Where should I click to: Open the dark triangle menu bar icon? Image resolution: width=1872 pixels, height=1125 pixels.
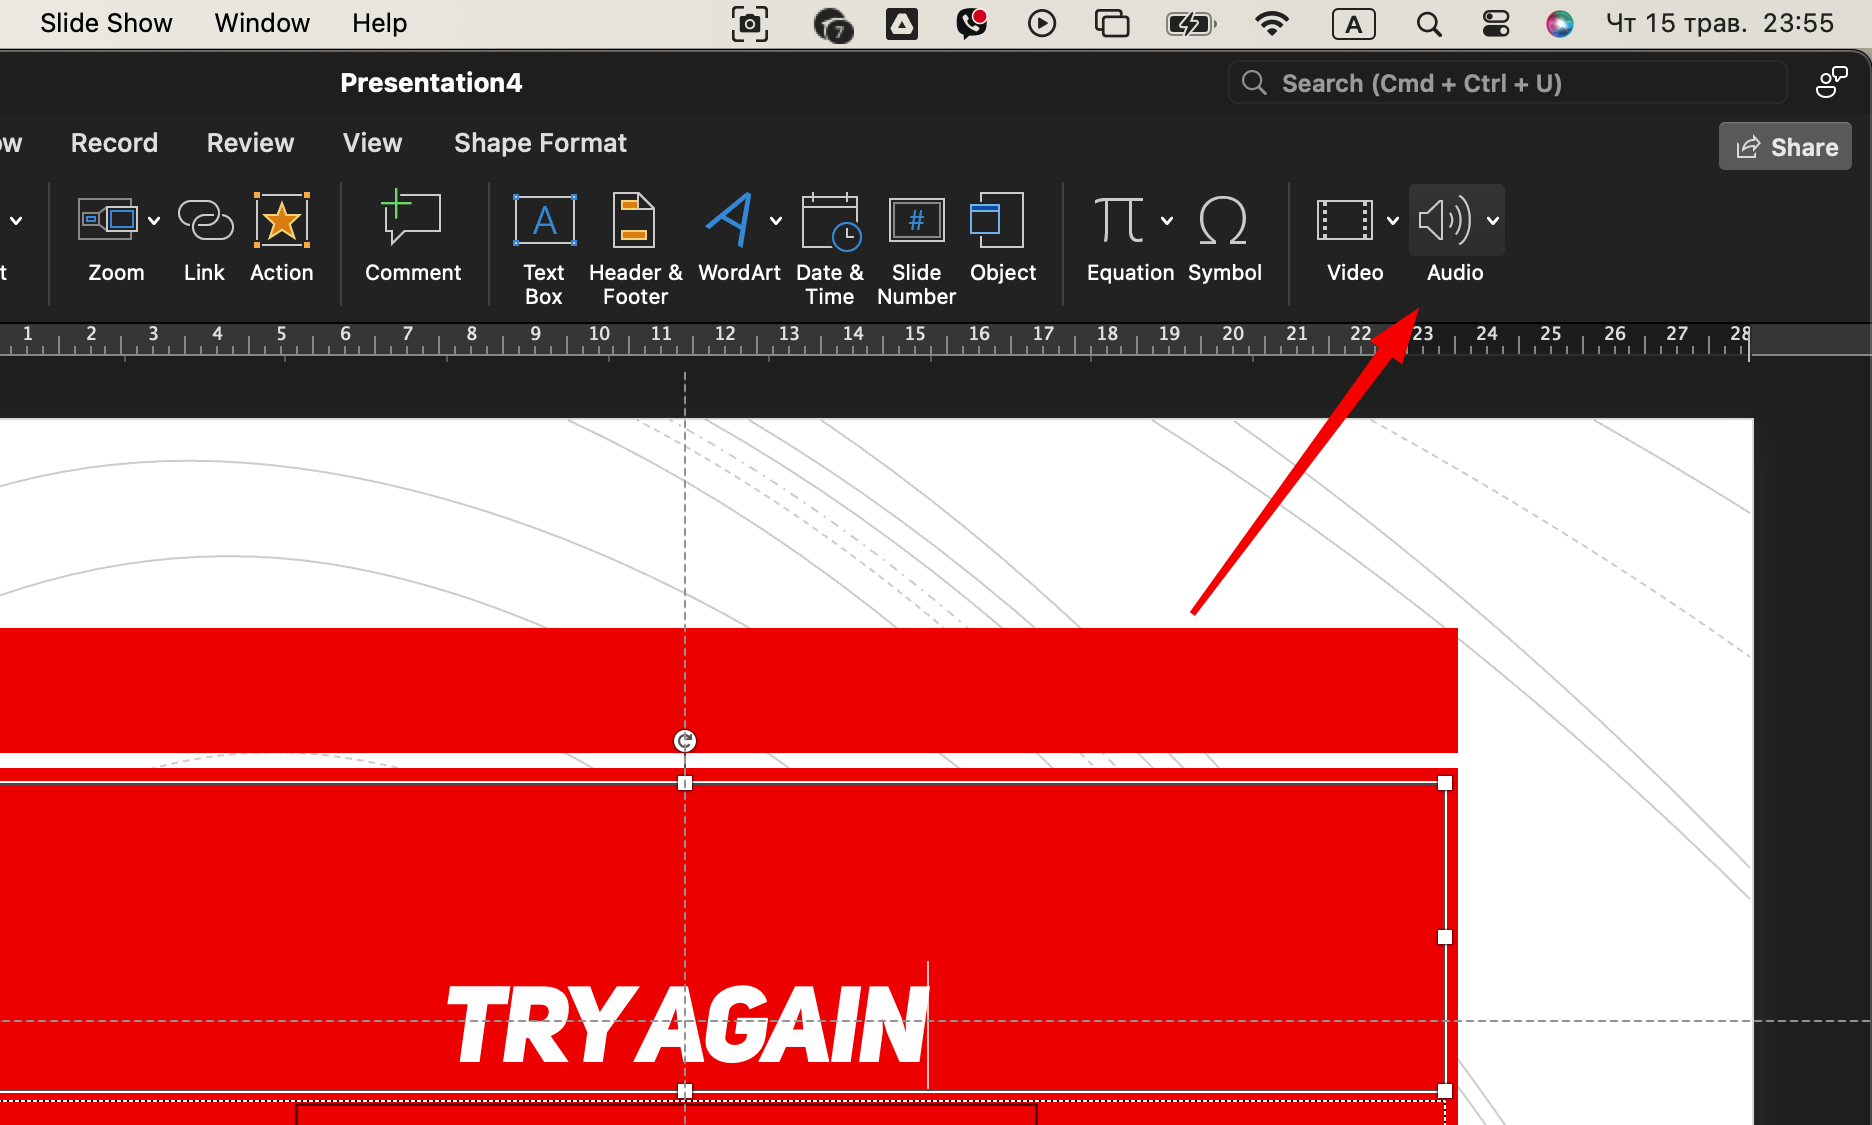tap(901, 23)
